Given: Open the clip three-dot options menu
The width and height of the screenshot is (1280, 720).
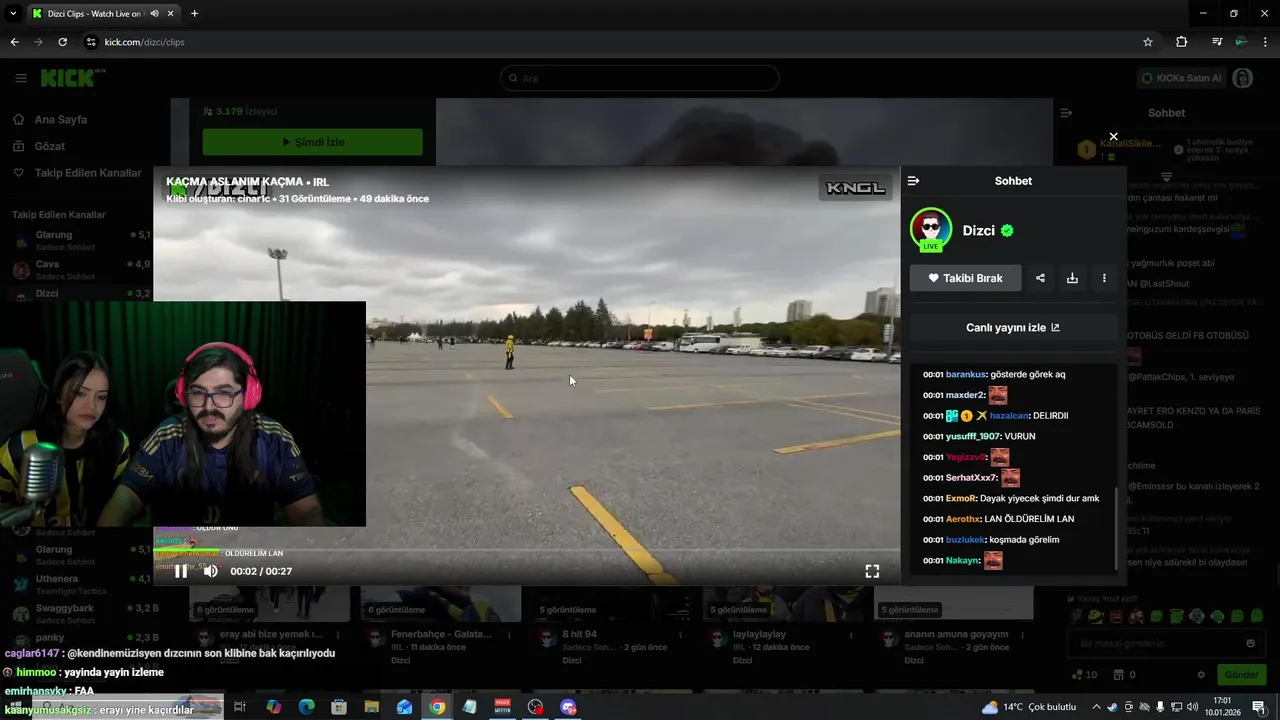Looking at the screenshot, I should pyautogui.click(x=1104, y=278).
